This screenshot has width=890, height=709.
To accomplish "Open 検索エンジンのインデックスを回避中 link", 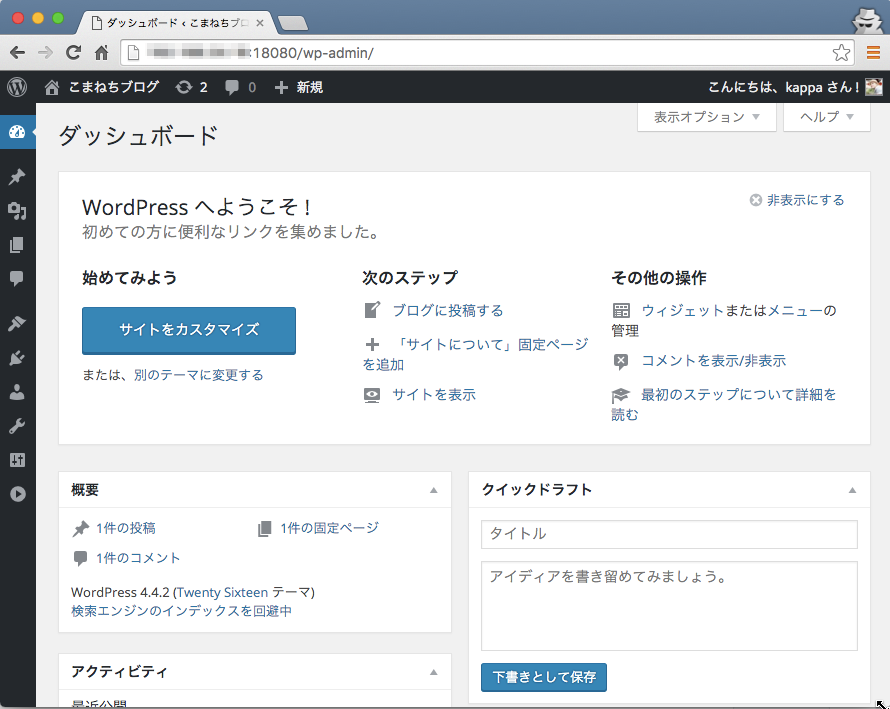I will point(182,611).
